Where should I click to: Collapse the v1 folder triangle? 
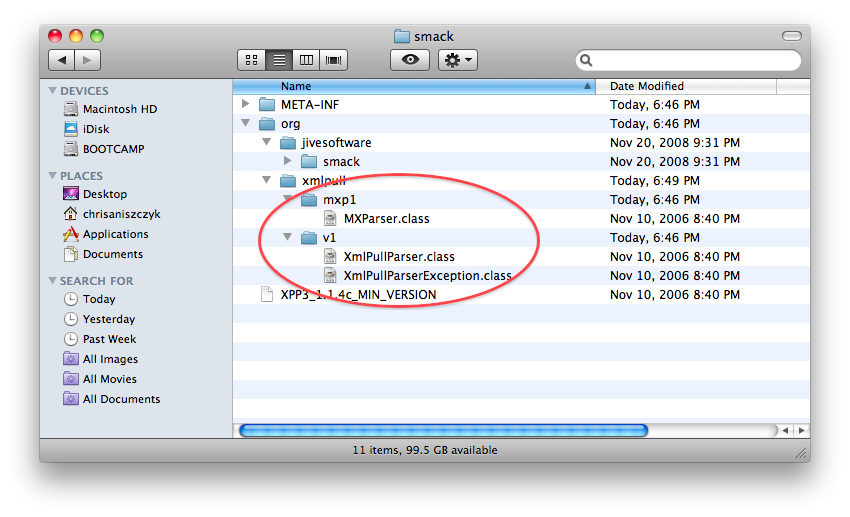[x=287, y=237]
